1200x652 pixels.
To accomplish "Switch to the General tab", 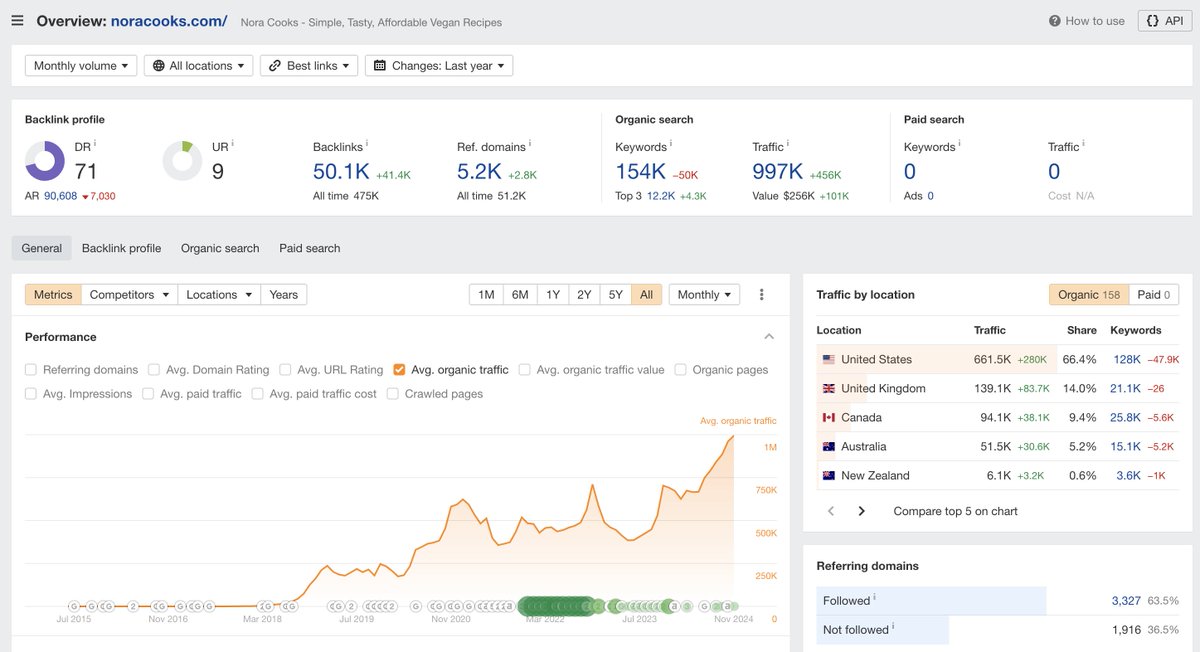I will coord(42,248).
